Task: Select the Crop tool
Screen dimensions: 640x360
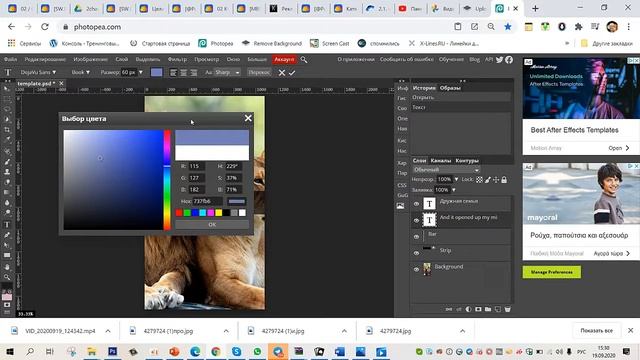Action: (x=7, y=130)
